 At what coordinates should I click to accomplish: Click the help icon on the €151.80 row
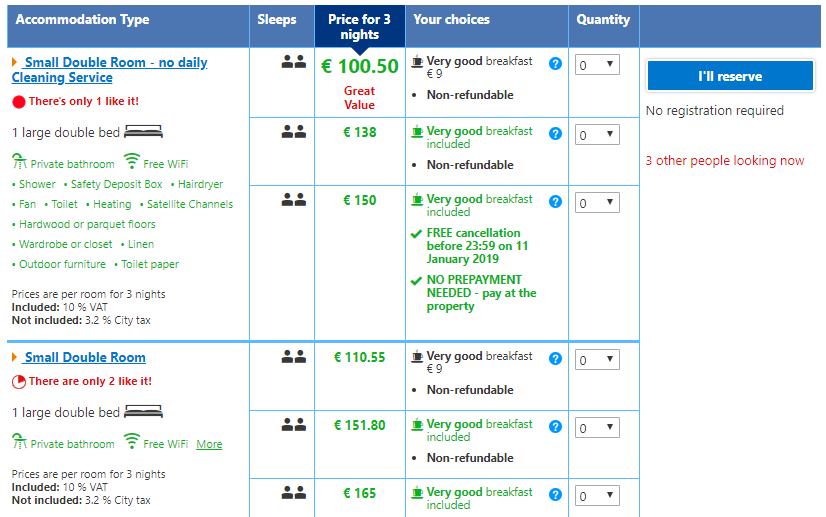[x=556, y=427]
